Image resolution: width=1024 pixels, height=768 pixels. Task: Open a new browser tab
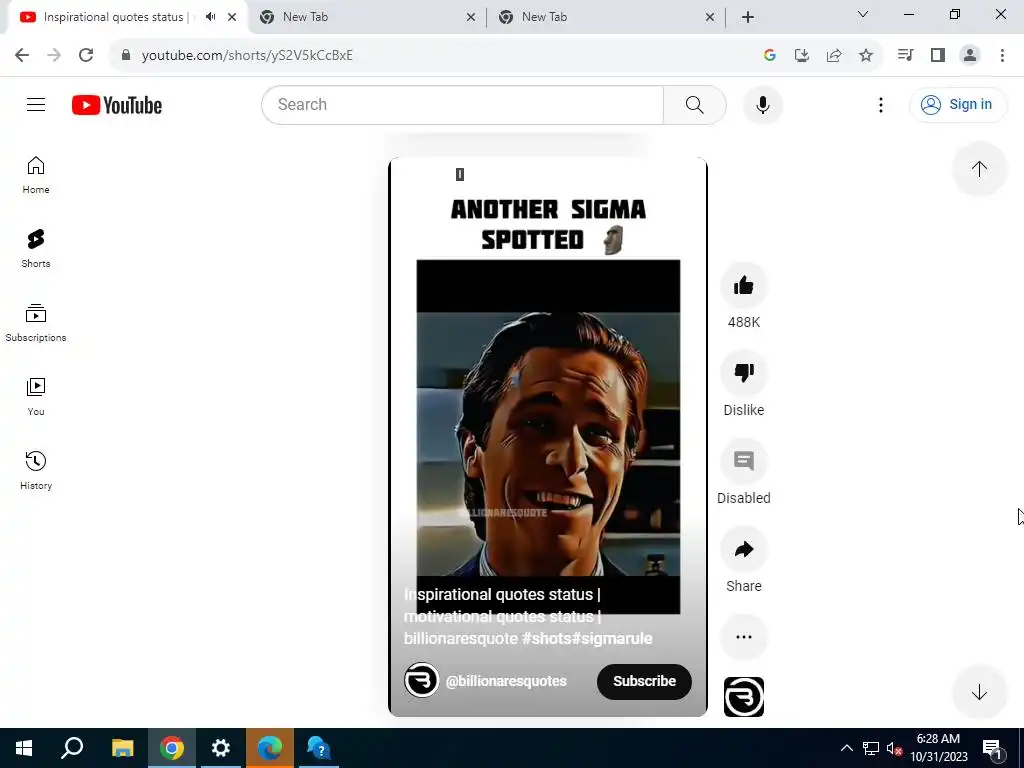(748, 17)
